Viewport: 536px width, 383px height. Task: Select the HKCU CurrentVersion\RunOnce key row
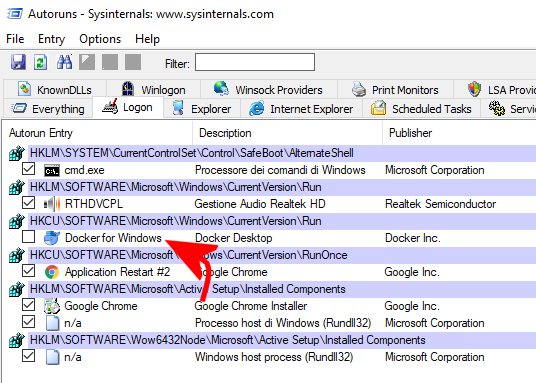coord(282,255)
